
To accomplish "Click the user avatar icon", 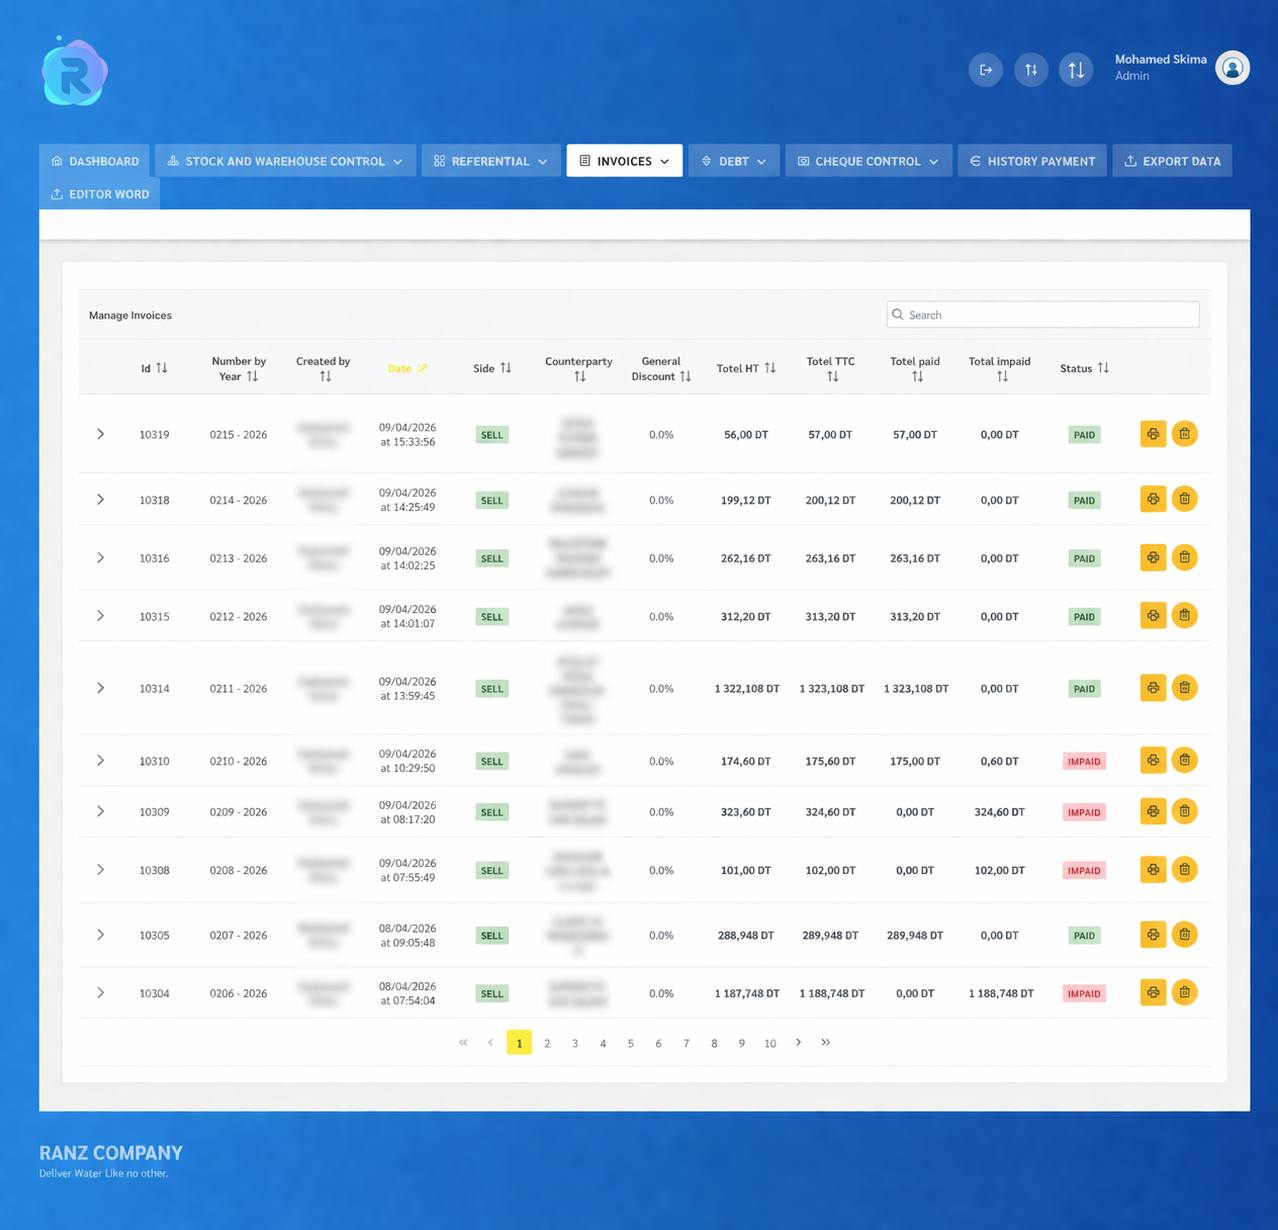I will [1232, 68].
